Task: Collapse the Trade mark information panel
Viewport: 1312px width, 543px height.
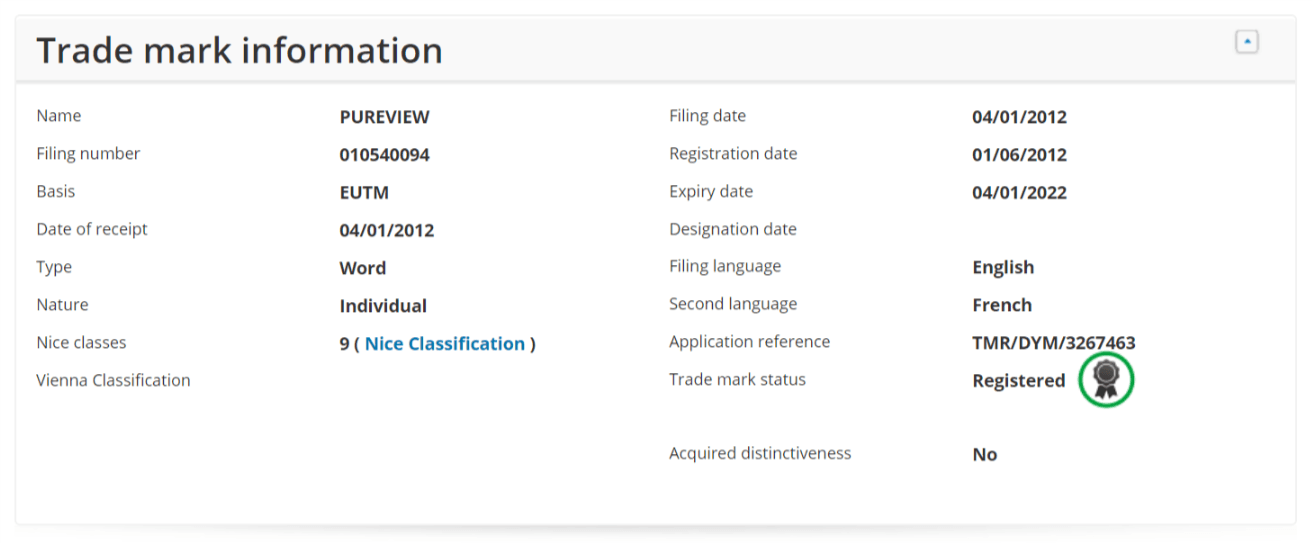Action: (1246, 42)
